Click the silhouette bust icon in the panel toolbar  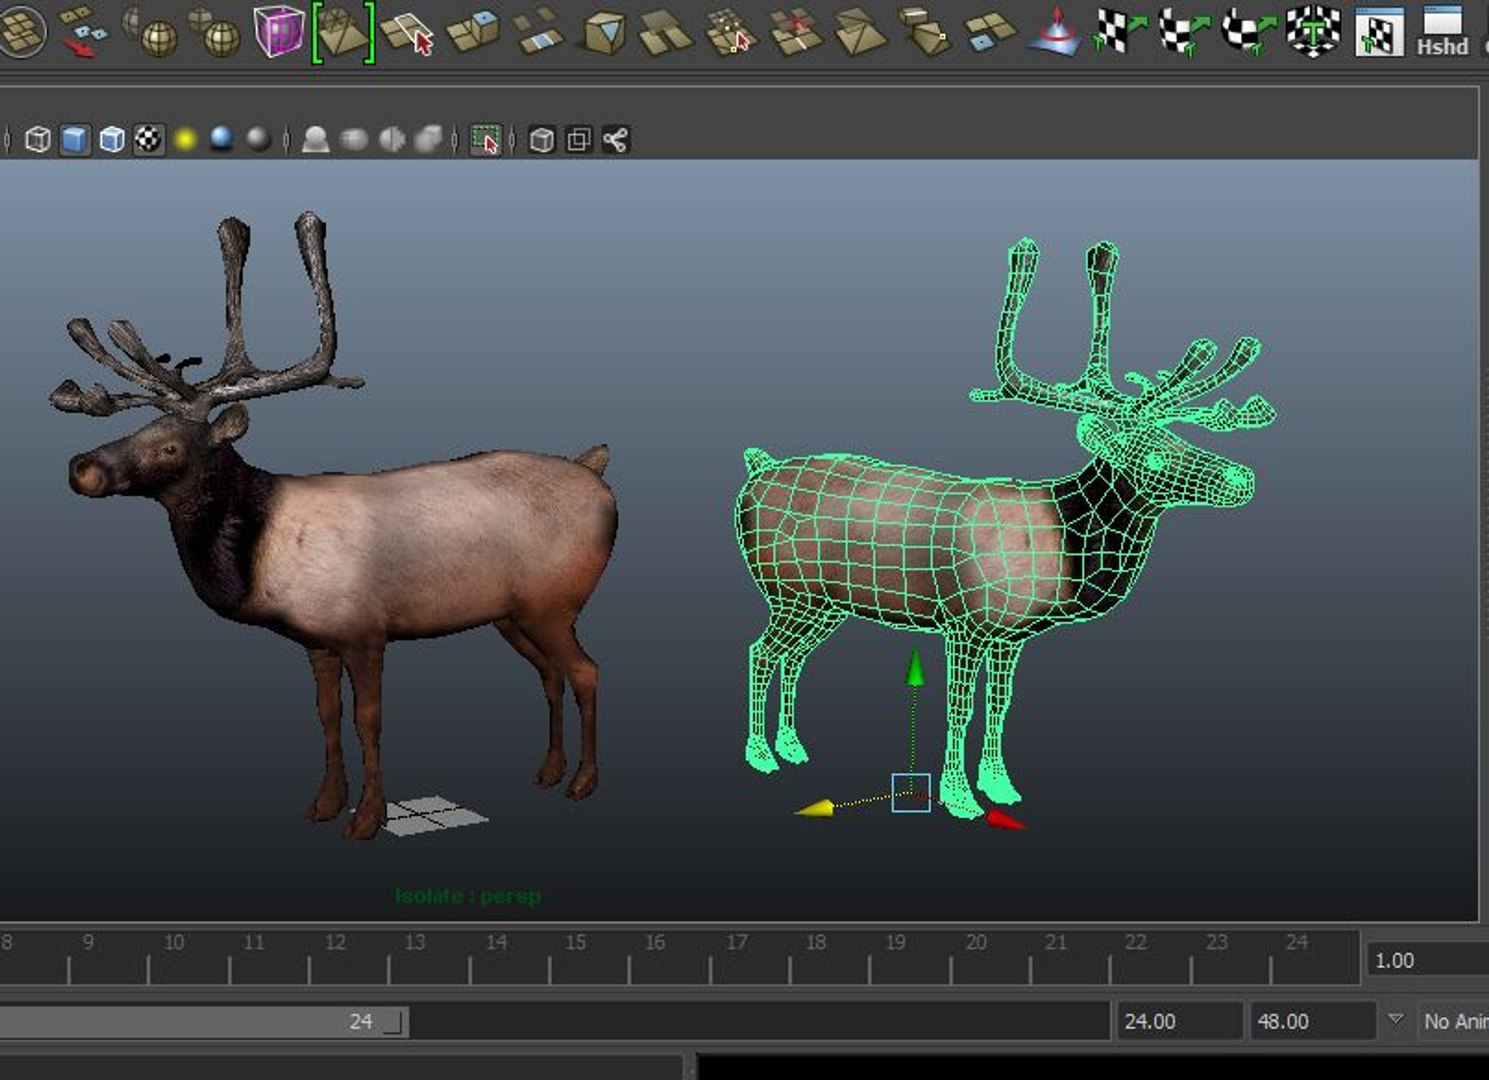point(316,140)
